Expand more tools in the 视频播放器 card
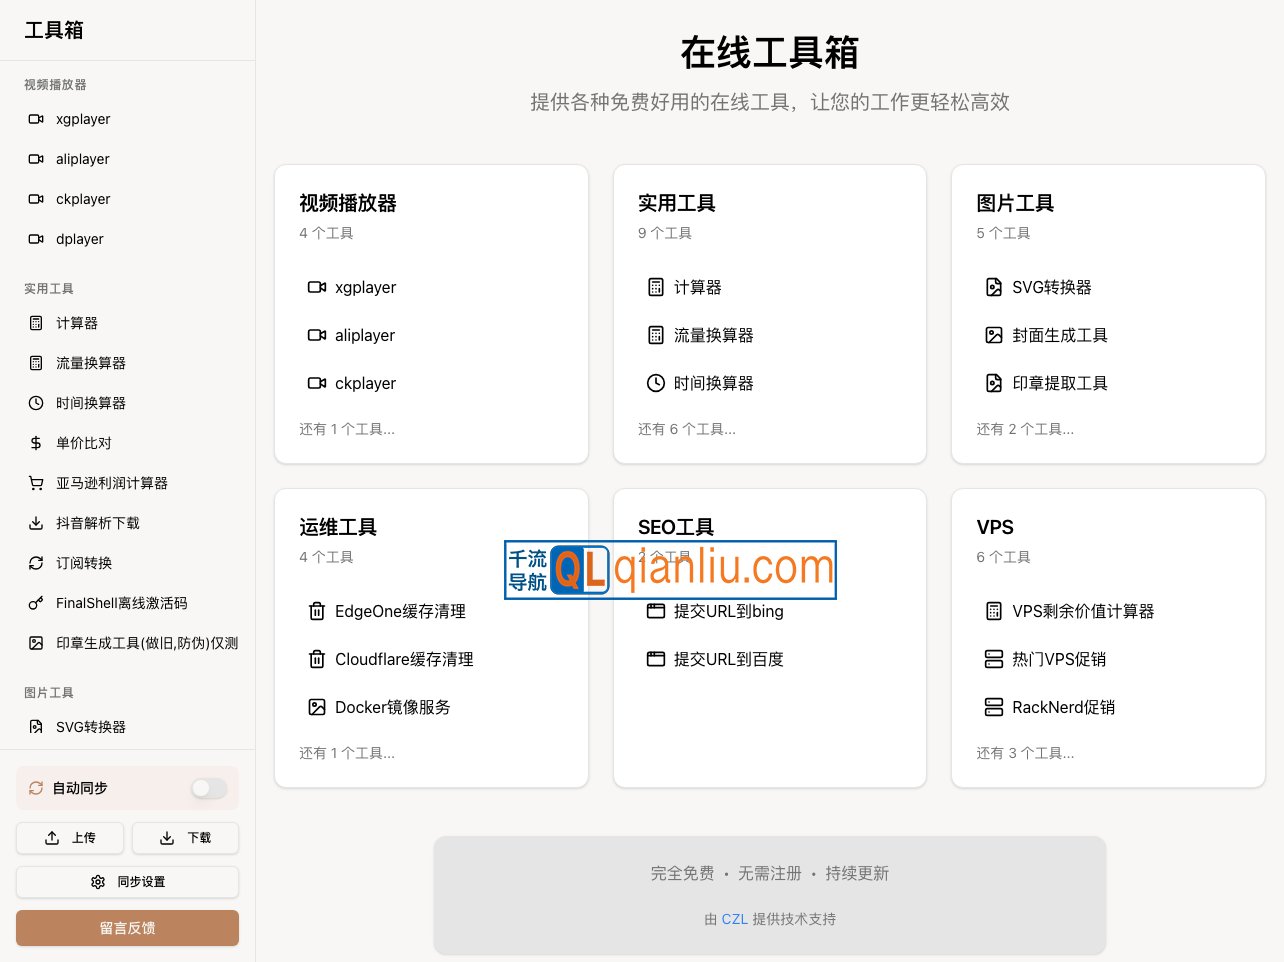The image size is (1284, 962). (346, 428)
